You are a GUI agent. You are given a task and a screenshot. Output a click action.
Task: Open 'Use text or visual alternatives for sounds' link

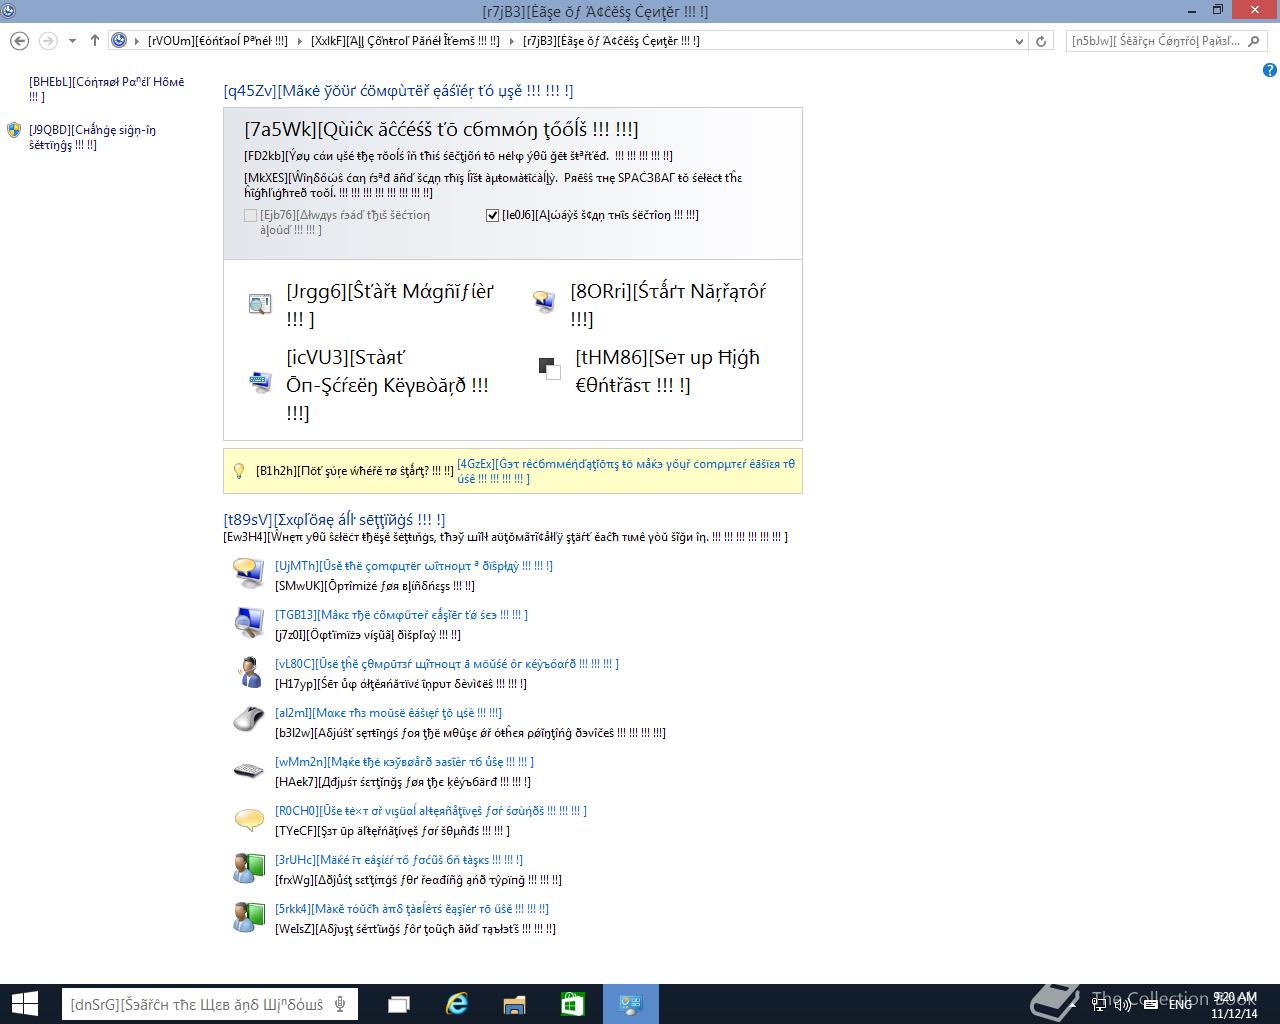pyautogui.click(x=431, y=810)
